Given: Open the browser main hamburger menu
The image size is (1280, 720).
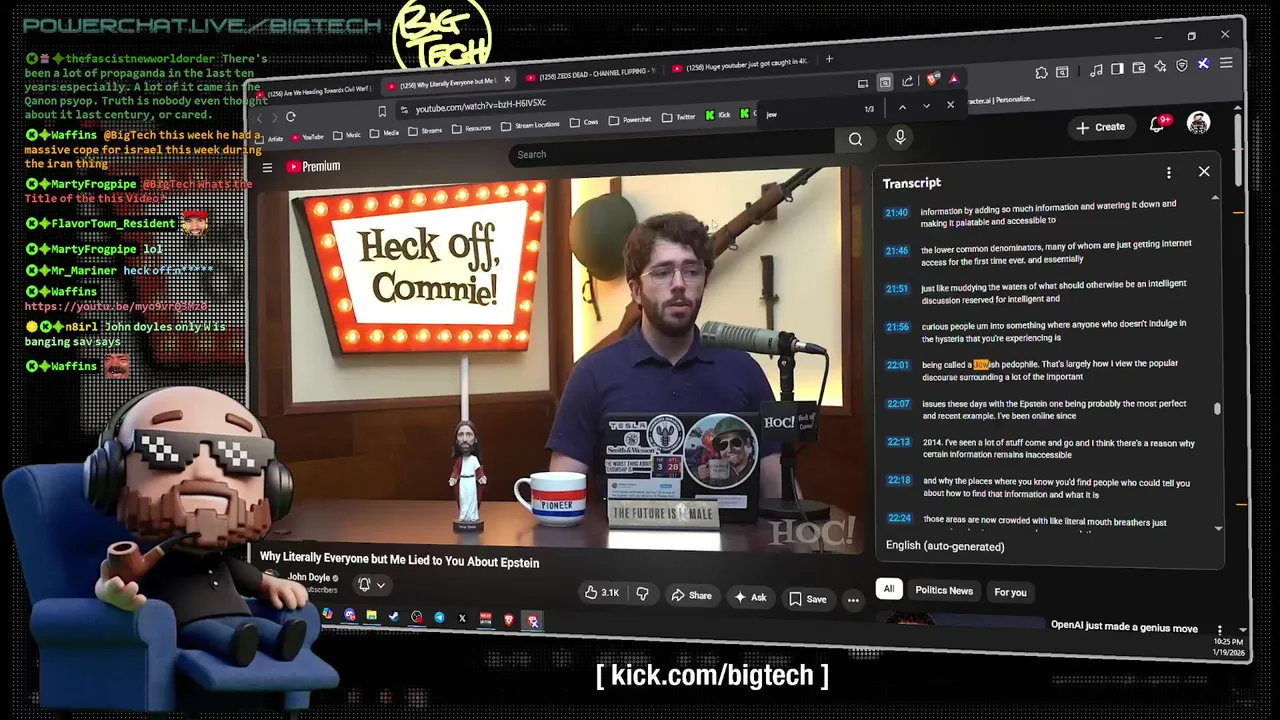Looking at the screenshot, I should point(1226,63).
